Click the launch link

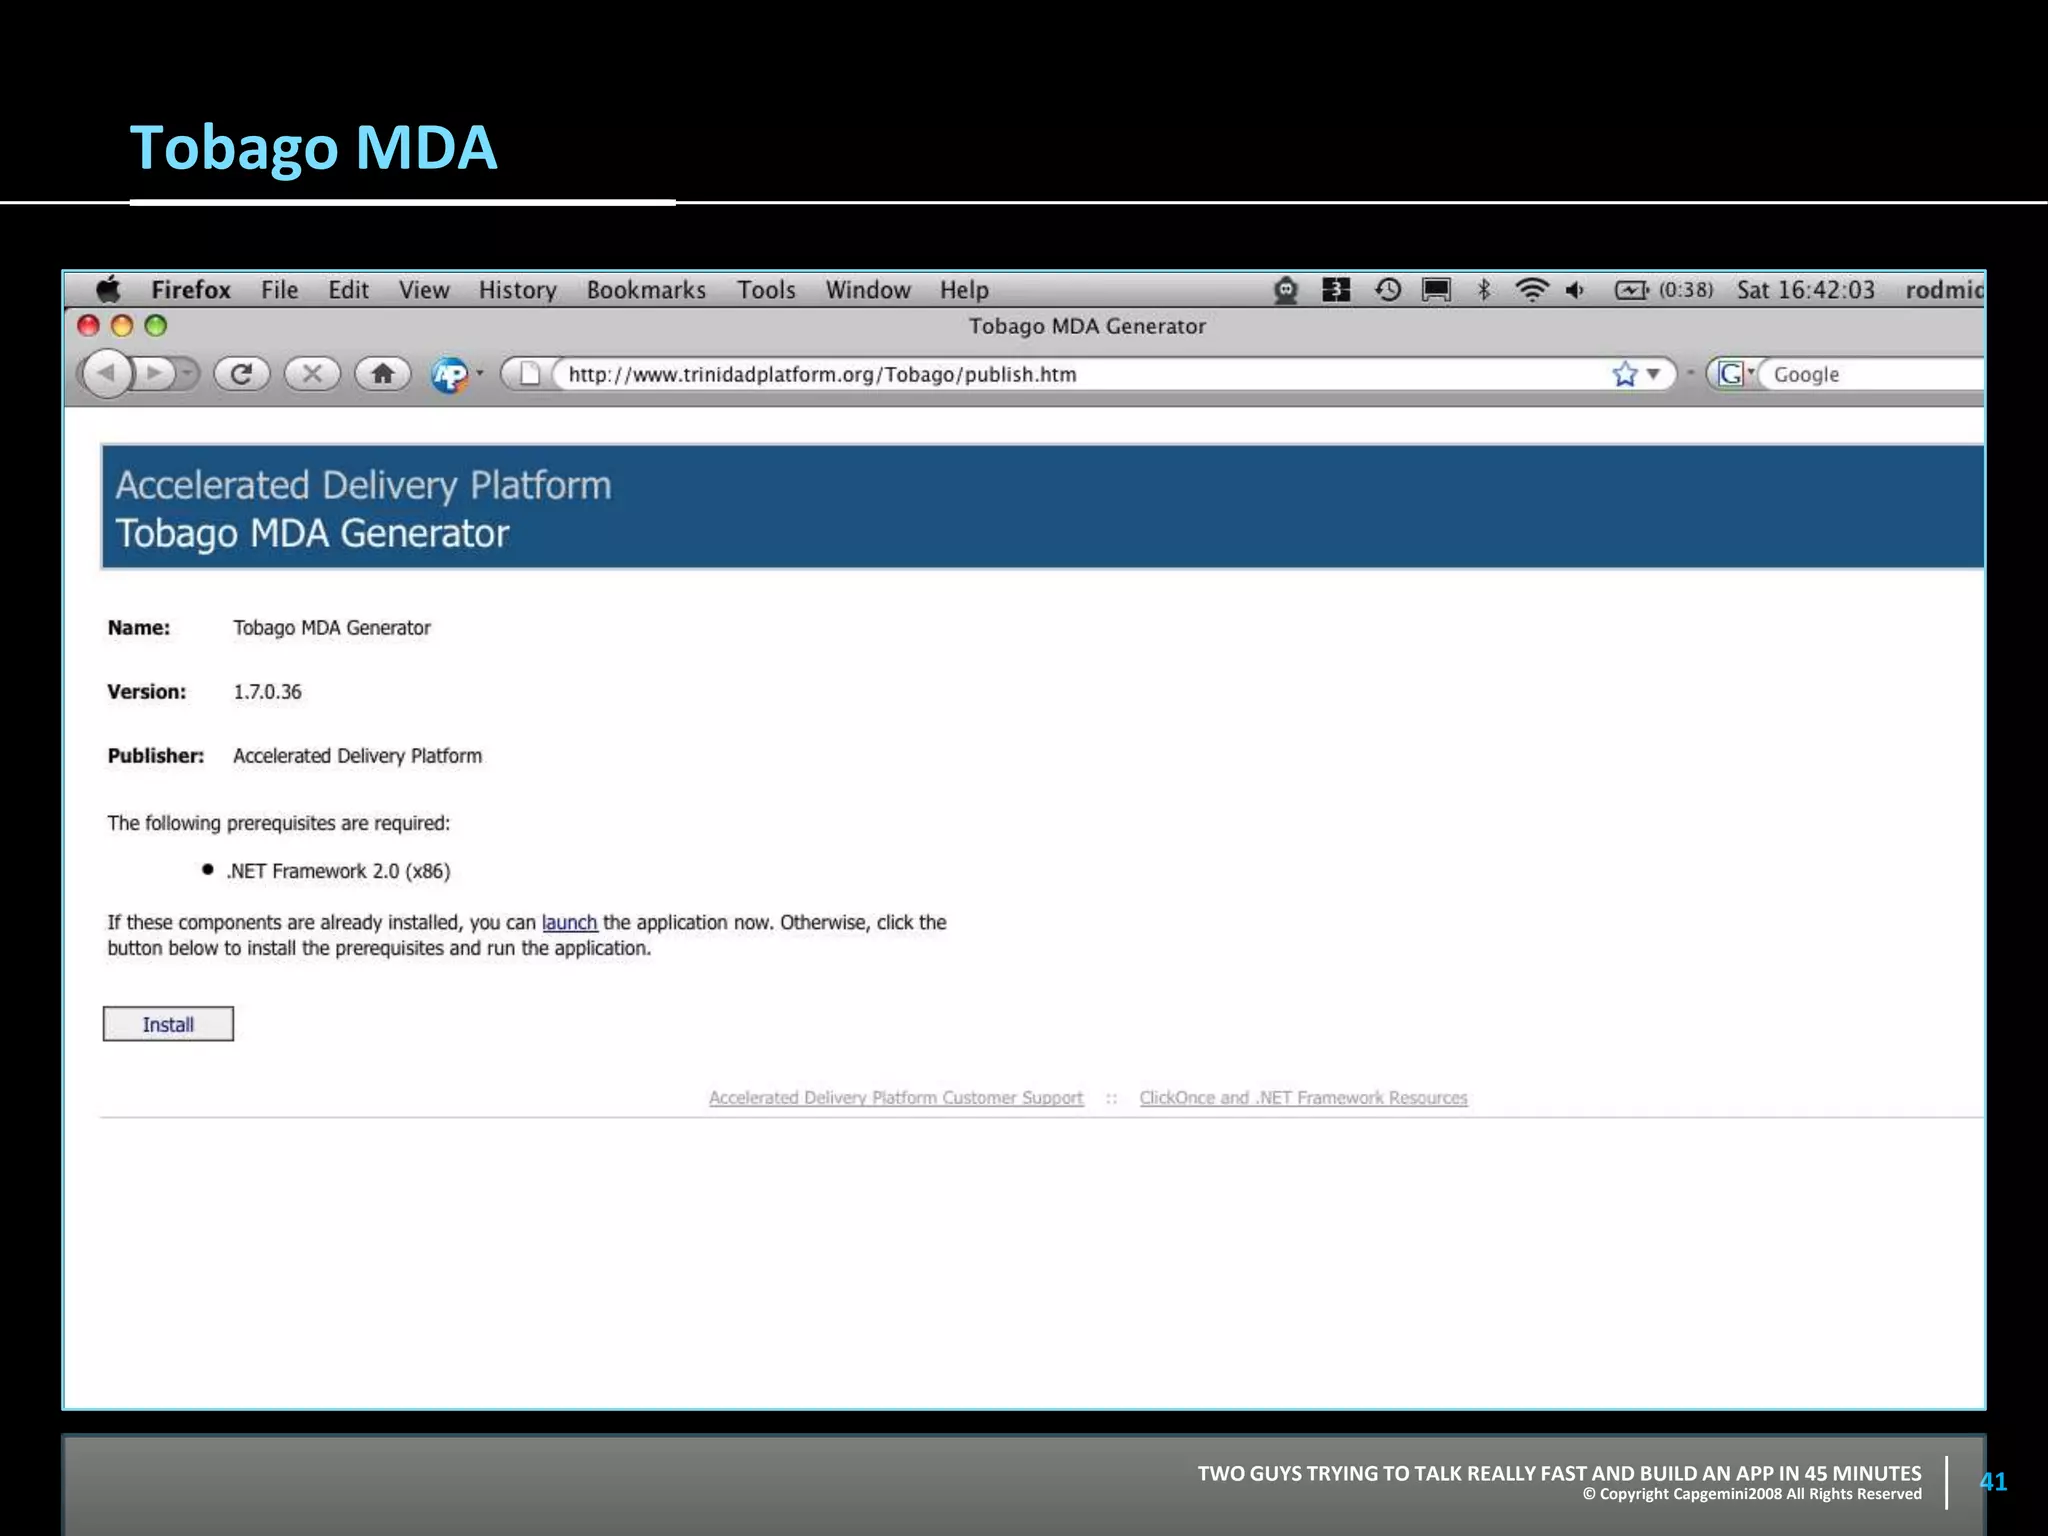click(569, 922)
